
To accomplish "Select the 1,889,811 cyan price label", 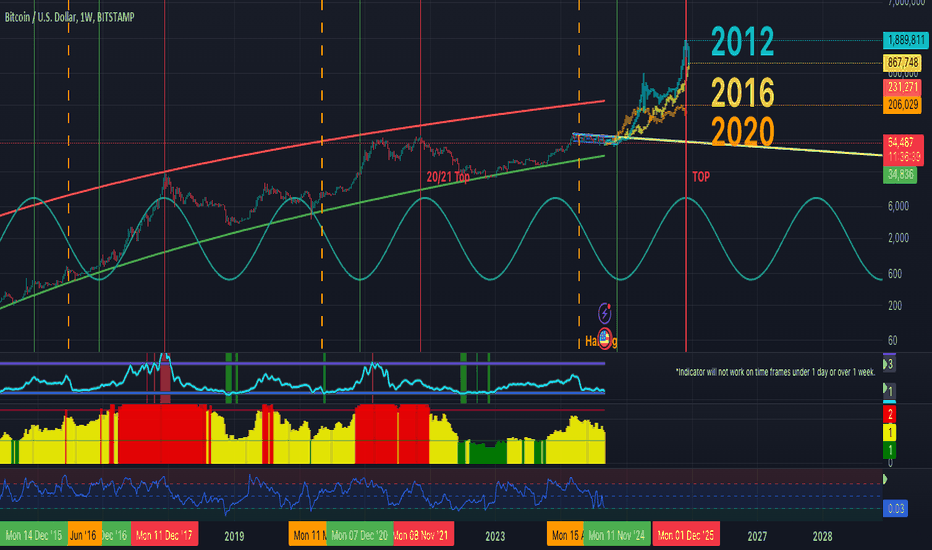I will pyautogui.click(x=905, y=40).
